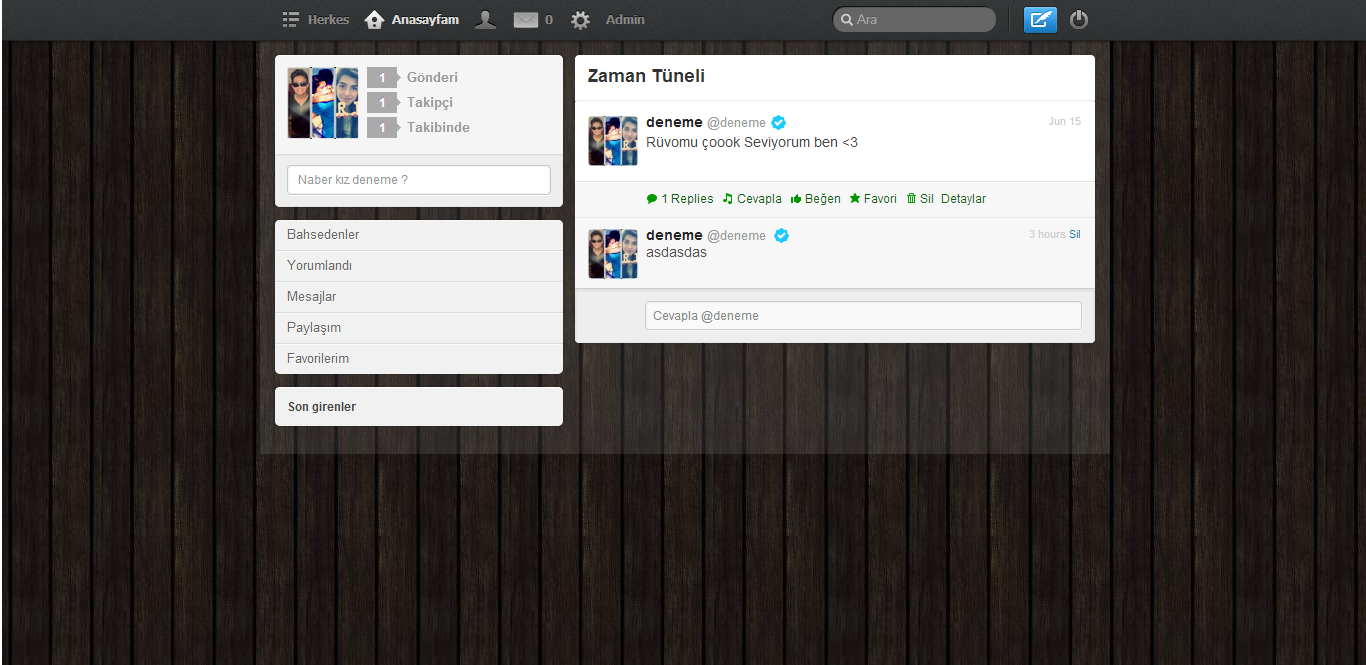Screen dimensions: 1366x665
Task: Log out using the power icon
Action: (1078, 19)
